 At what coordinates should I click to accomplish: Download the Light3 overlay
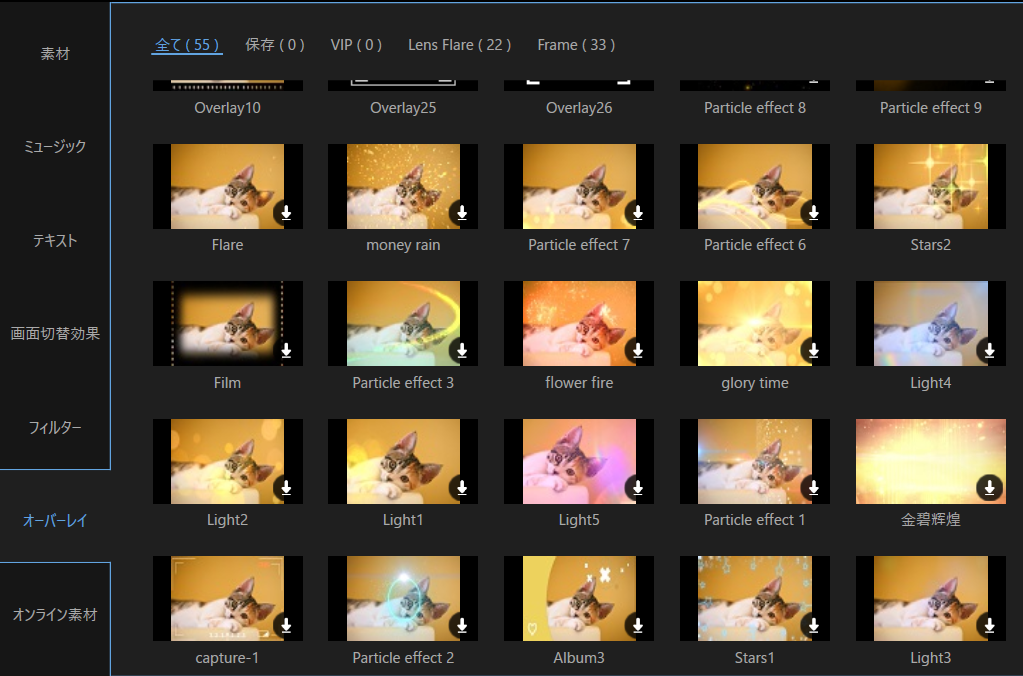pos(990,625)
